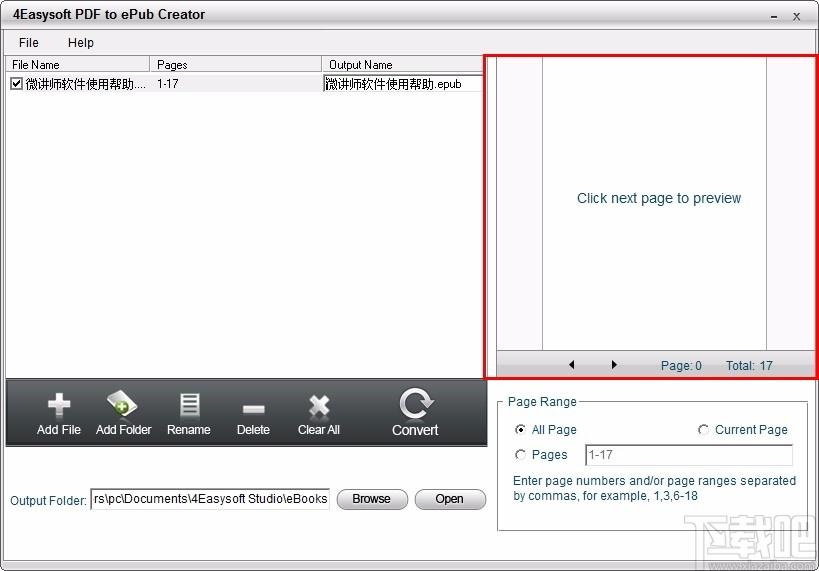
Task: Click the Add File plus icon
Action: point(59,406)
